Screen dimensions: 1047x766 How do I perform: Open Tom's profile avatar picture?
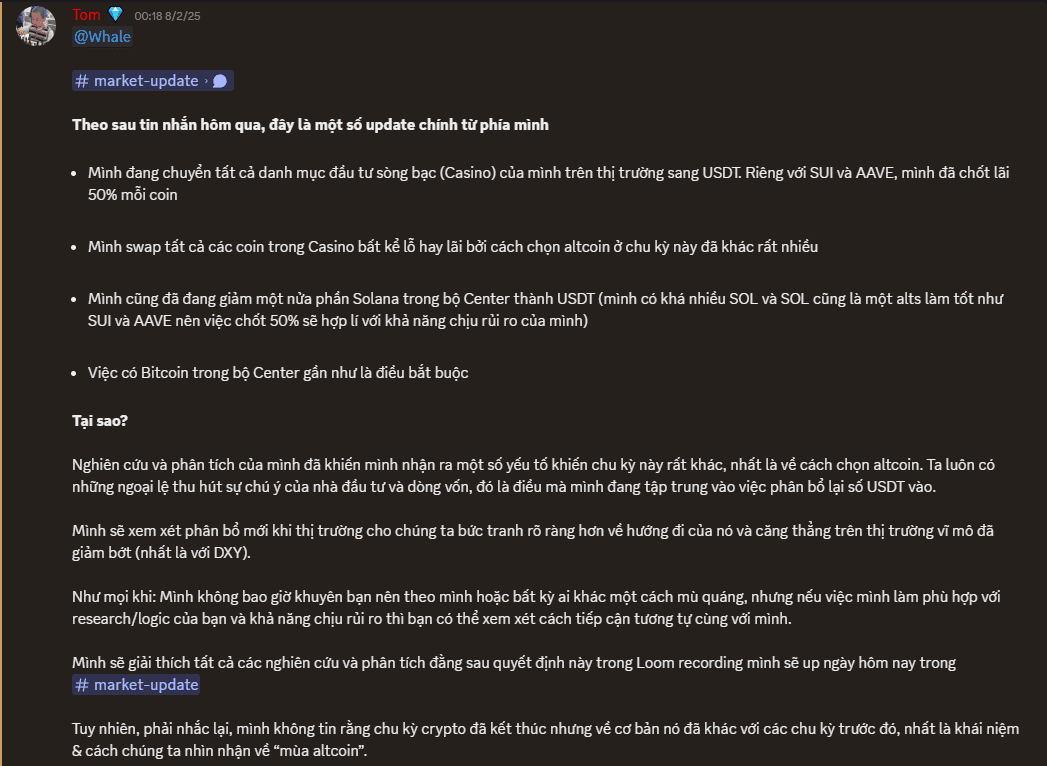35,26
